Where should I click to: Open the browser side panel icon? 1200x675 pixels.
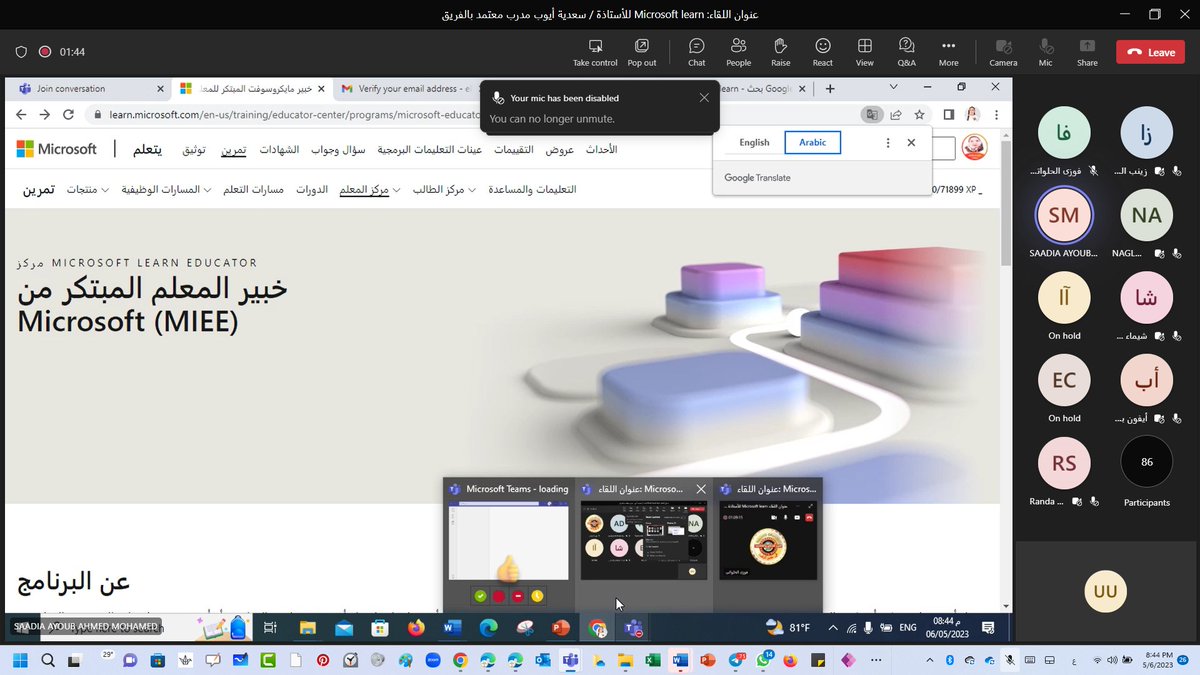(x=949, y=115)
